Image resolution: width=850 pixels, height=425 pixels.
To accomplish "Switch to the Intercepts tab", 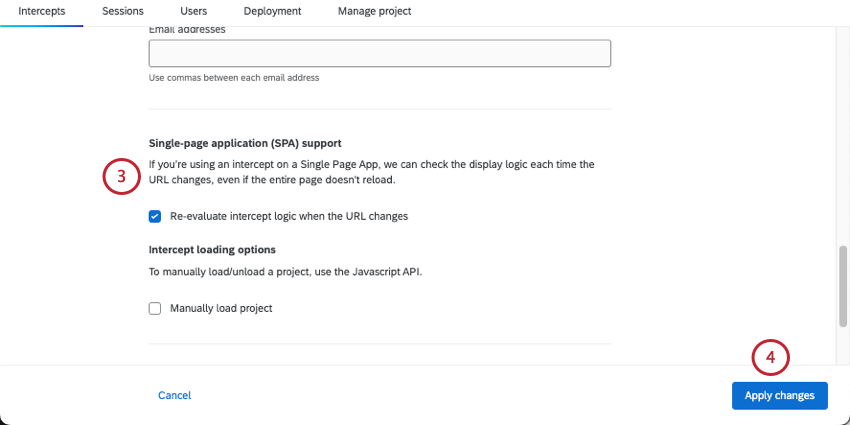I will coord(41,11).
